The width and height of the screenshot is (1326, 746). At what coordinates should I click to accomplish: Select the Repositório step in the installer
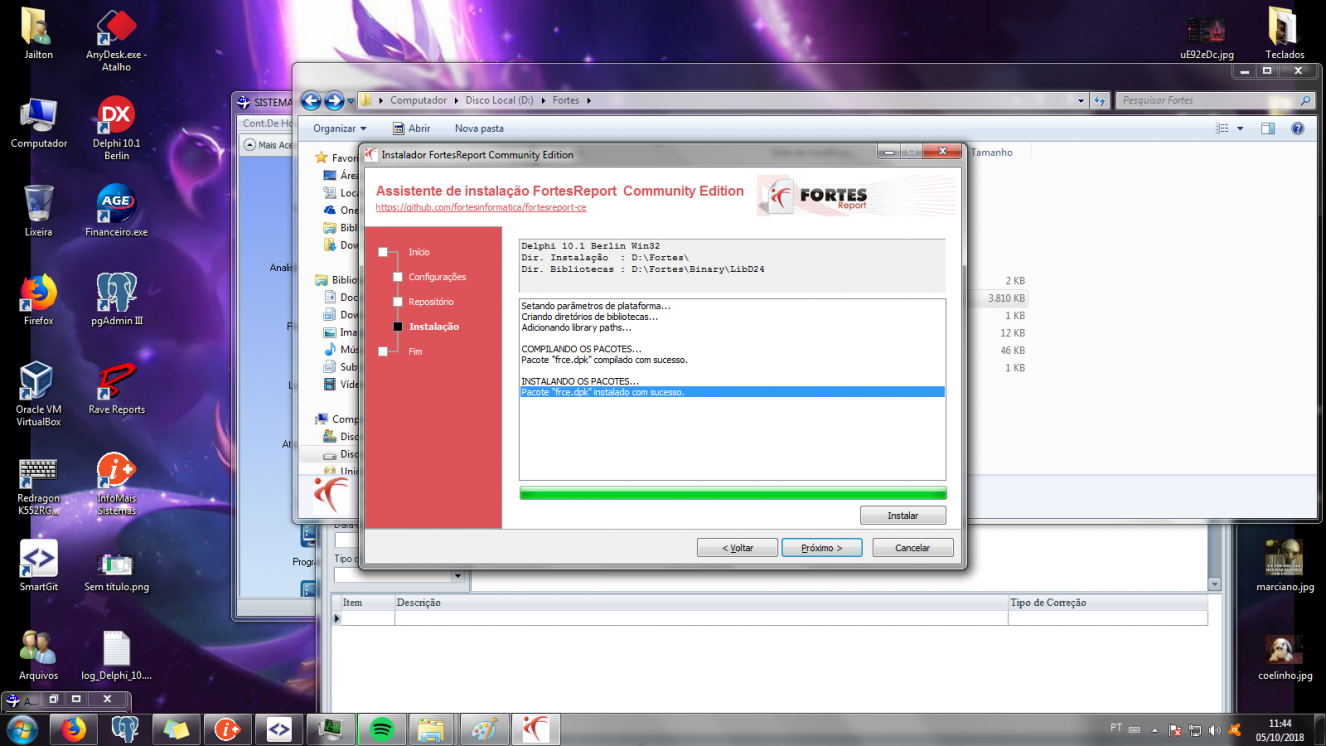431,302
